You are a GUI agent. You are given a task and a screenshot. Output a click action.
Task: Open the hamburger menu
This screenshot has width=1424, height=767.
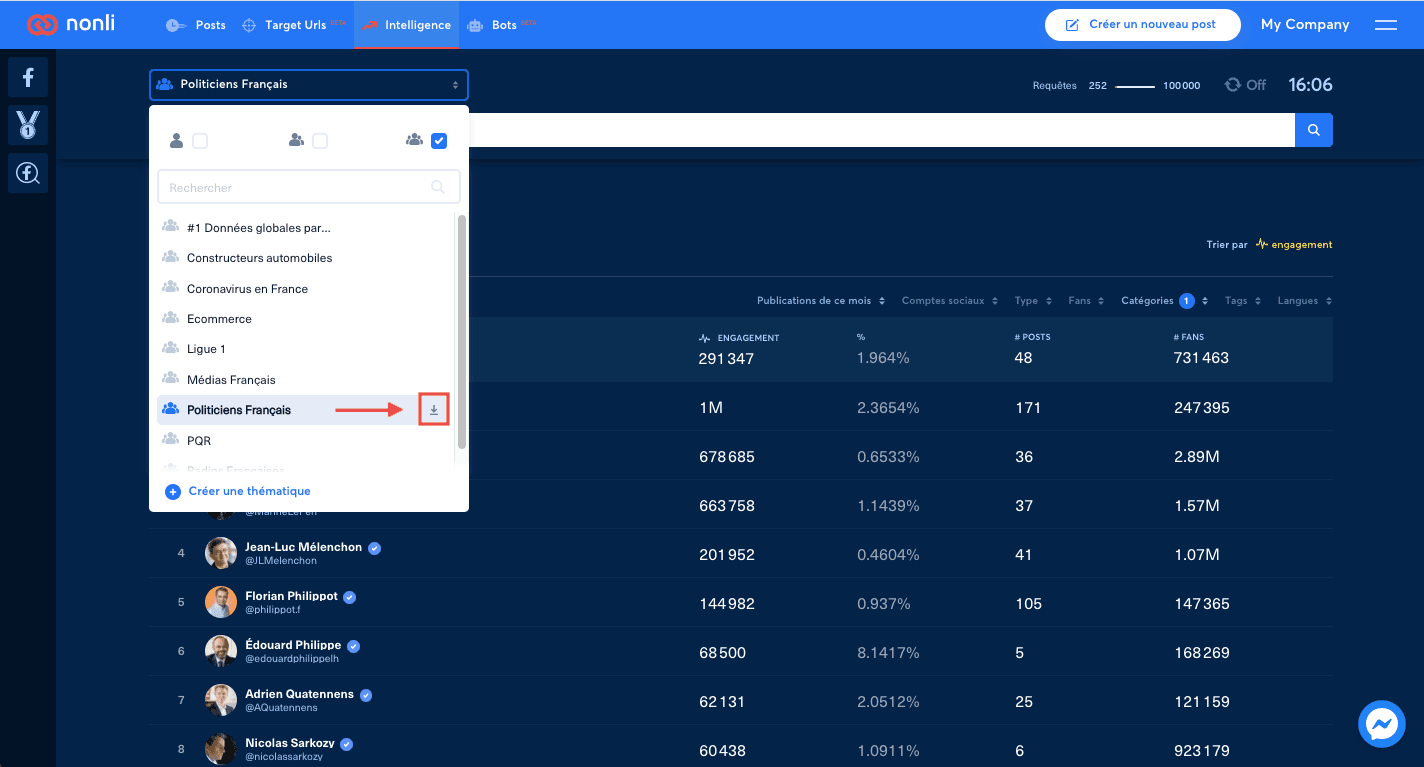(x=1386, y=25)
